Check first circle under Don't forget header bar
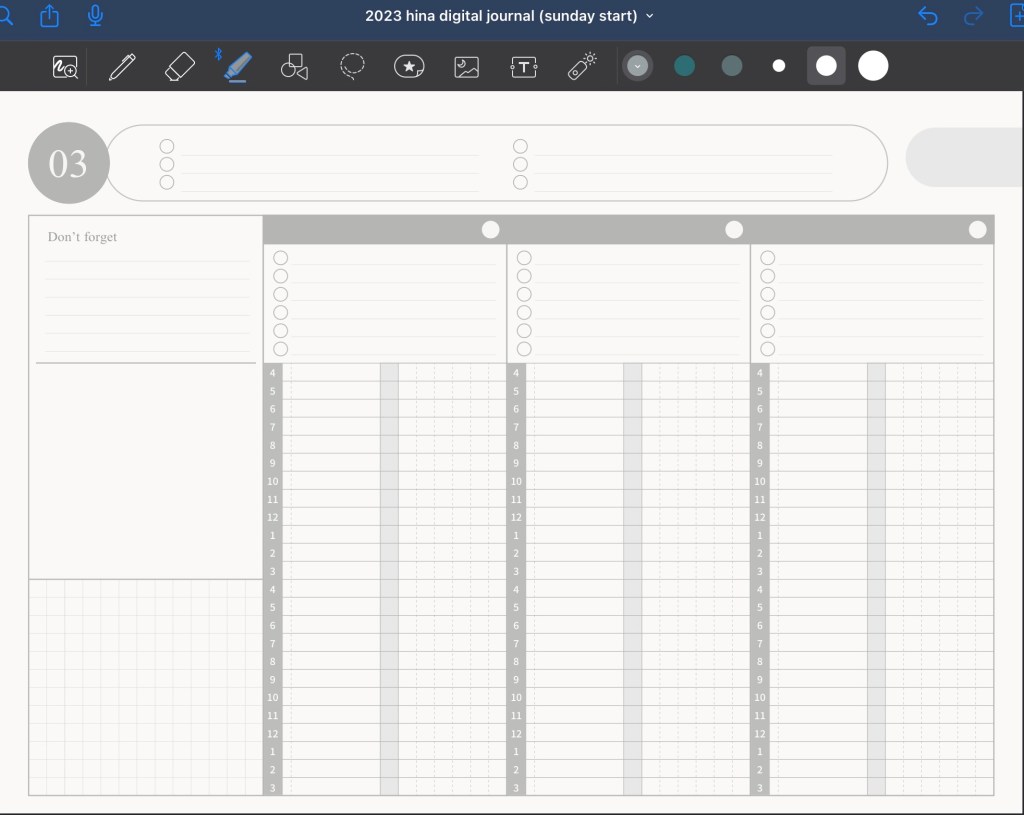This screenshot has width=1024, height=815. [x=281, y=258]
